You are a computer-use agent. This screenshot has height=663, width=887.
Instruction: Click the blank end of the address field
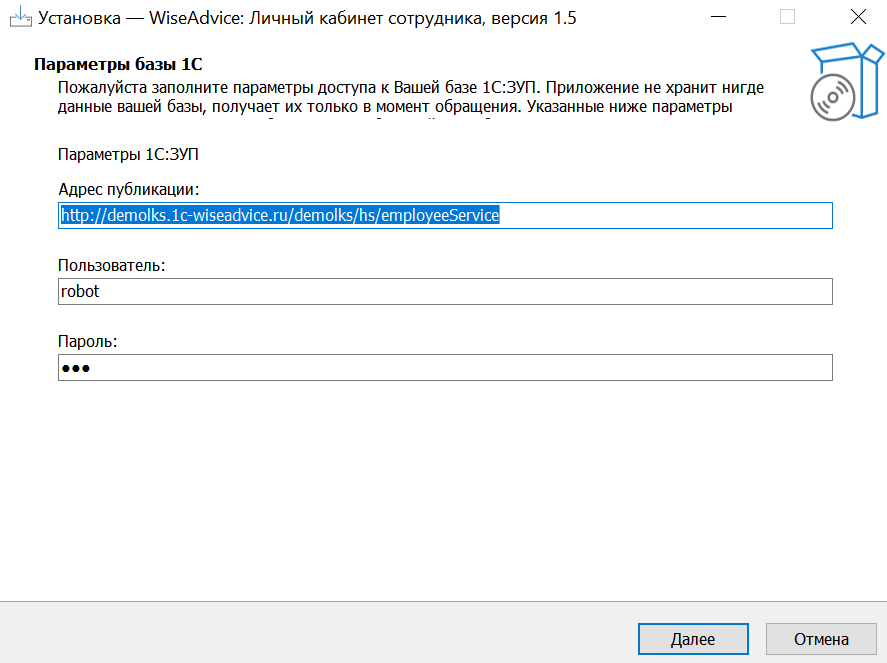tap(670, 215)
